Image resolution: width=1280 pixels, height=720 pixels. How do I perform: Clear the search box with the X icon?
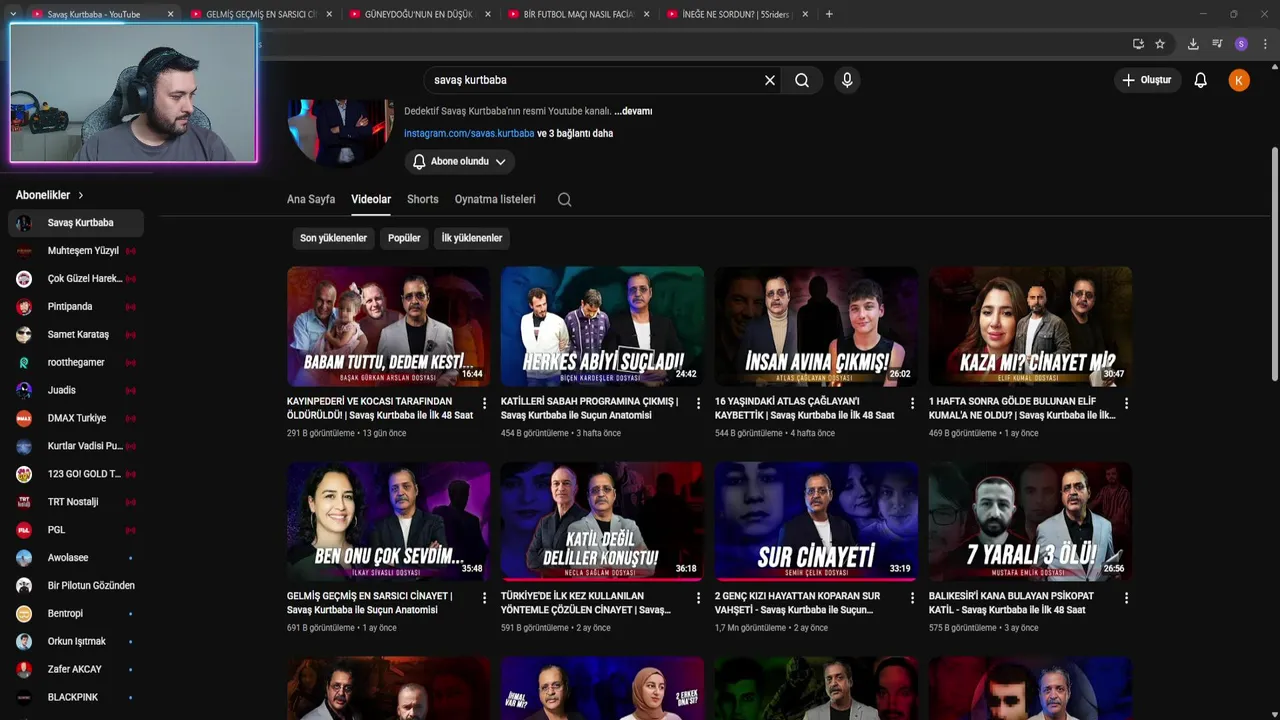point(770,80)
